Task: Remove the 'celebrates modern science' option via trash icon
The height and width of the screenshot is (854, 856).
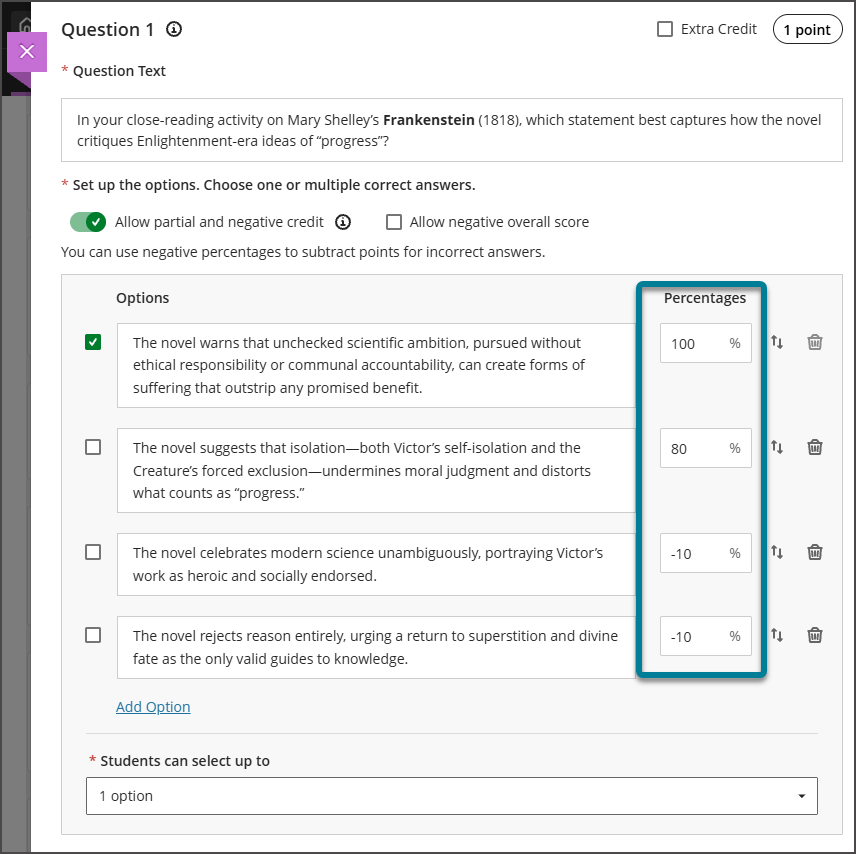Action: (x=815, y=552)
